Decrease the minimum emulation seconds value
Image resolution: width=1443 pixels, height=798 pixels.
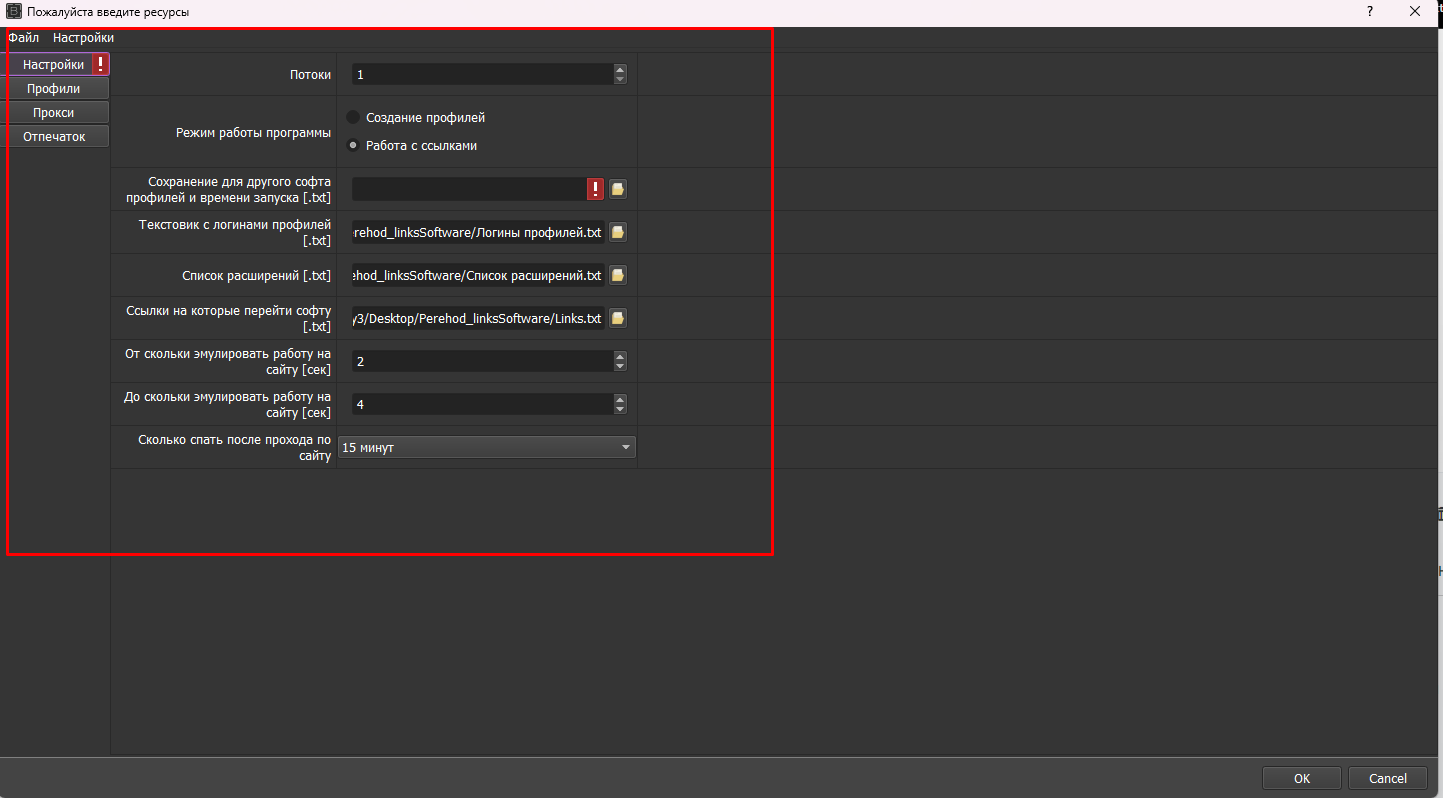[x=620, y=366]
